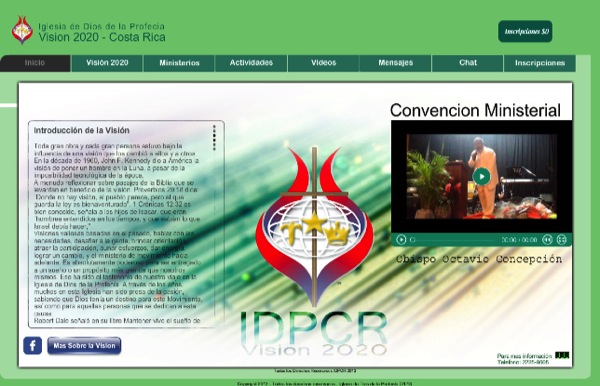The height and width of the screenshot is (386, 600).
Task: Click the Mas Sobre la Vision button
Action: click(x=84, y=346)
